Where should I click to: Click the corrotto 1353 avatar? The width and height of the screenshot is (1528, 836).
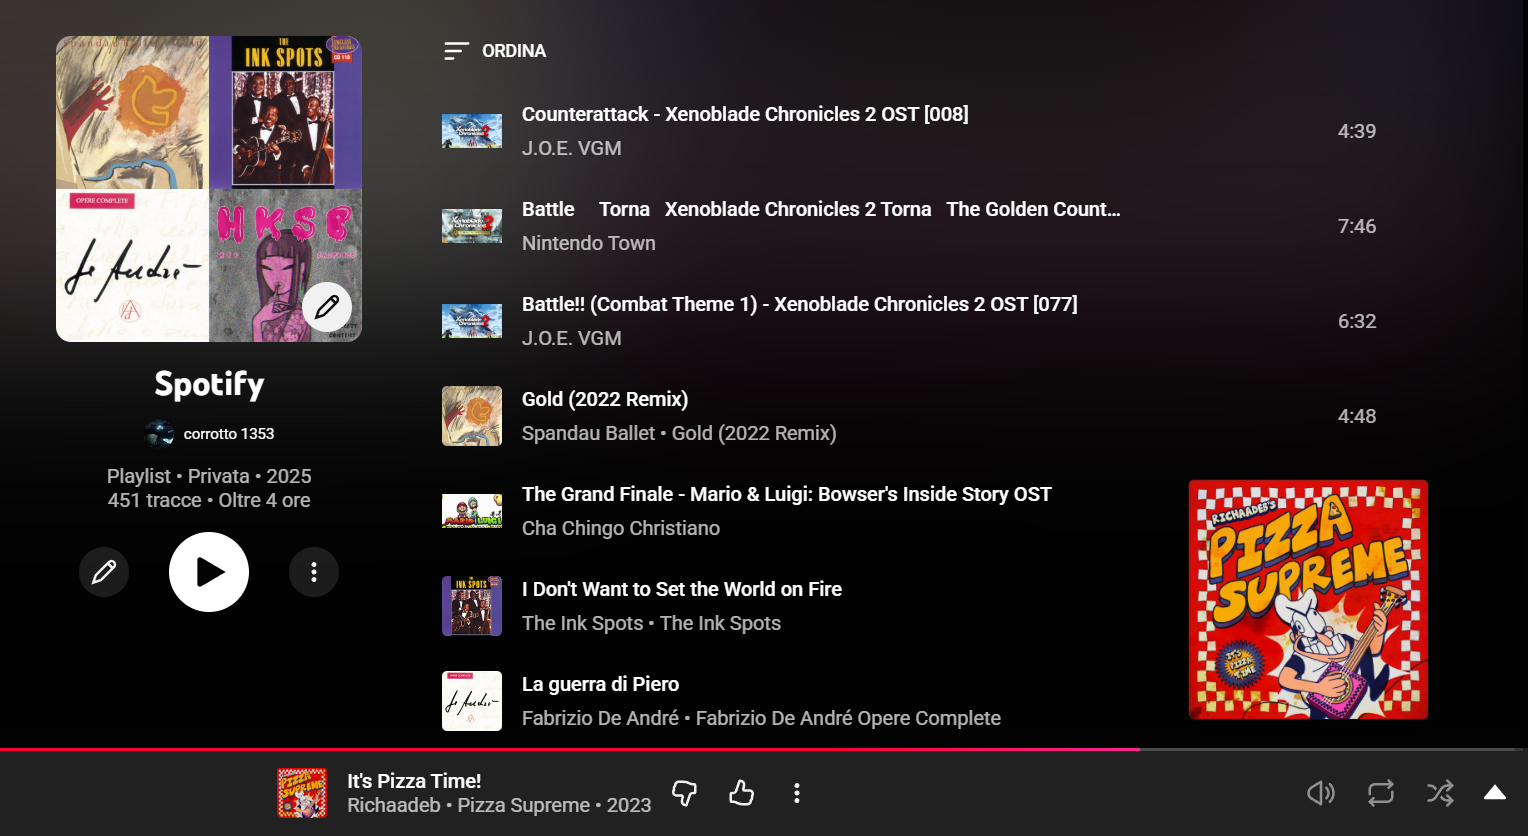[160, 434]
